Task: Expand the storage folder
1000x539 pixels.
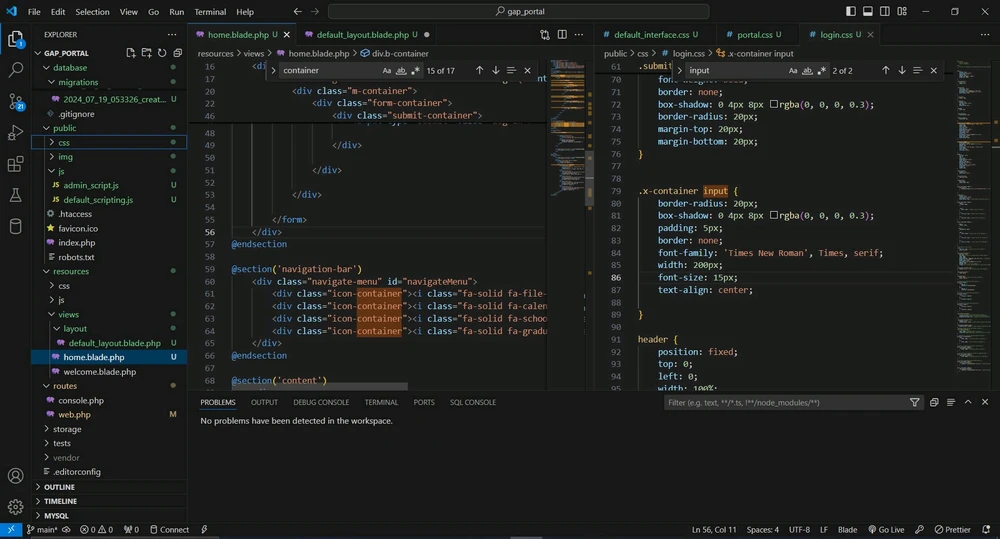Action: coord(67,429)
